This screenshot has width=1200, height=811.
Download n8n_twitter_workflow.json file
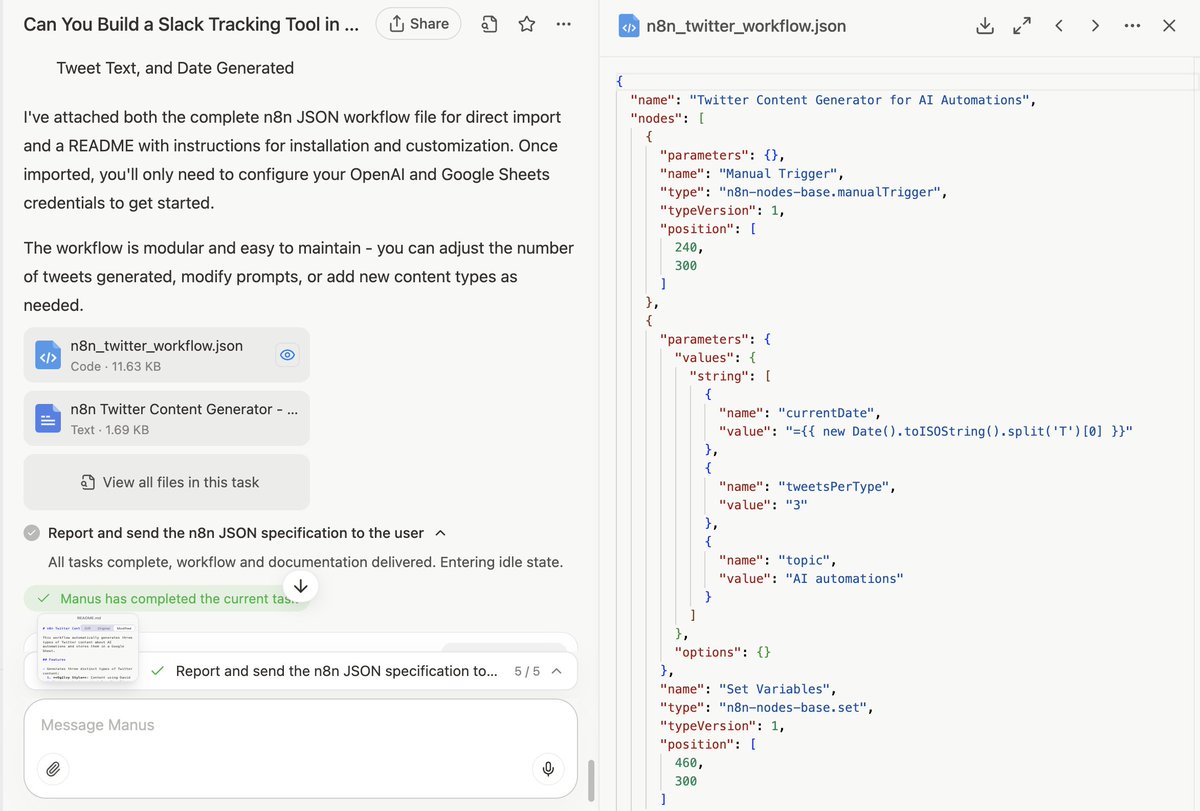[985, 26]
